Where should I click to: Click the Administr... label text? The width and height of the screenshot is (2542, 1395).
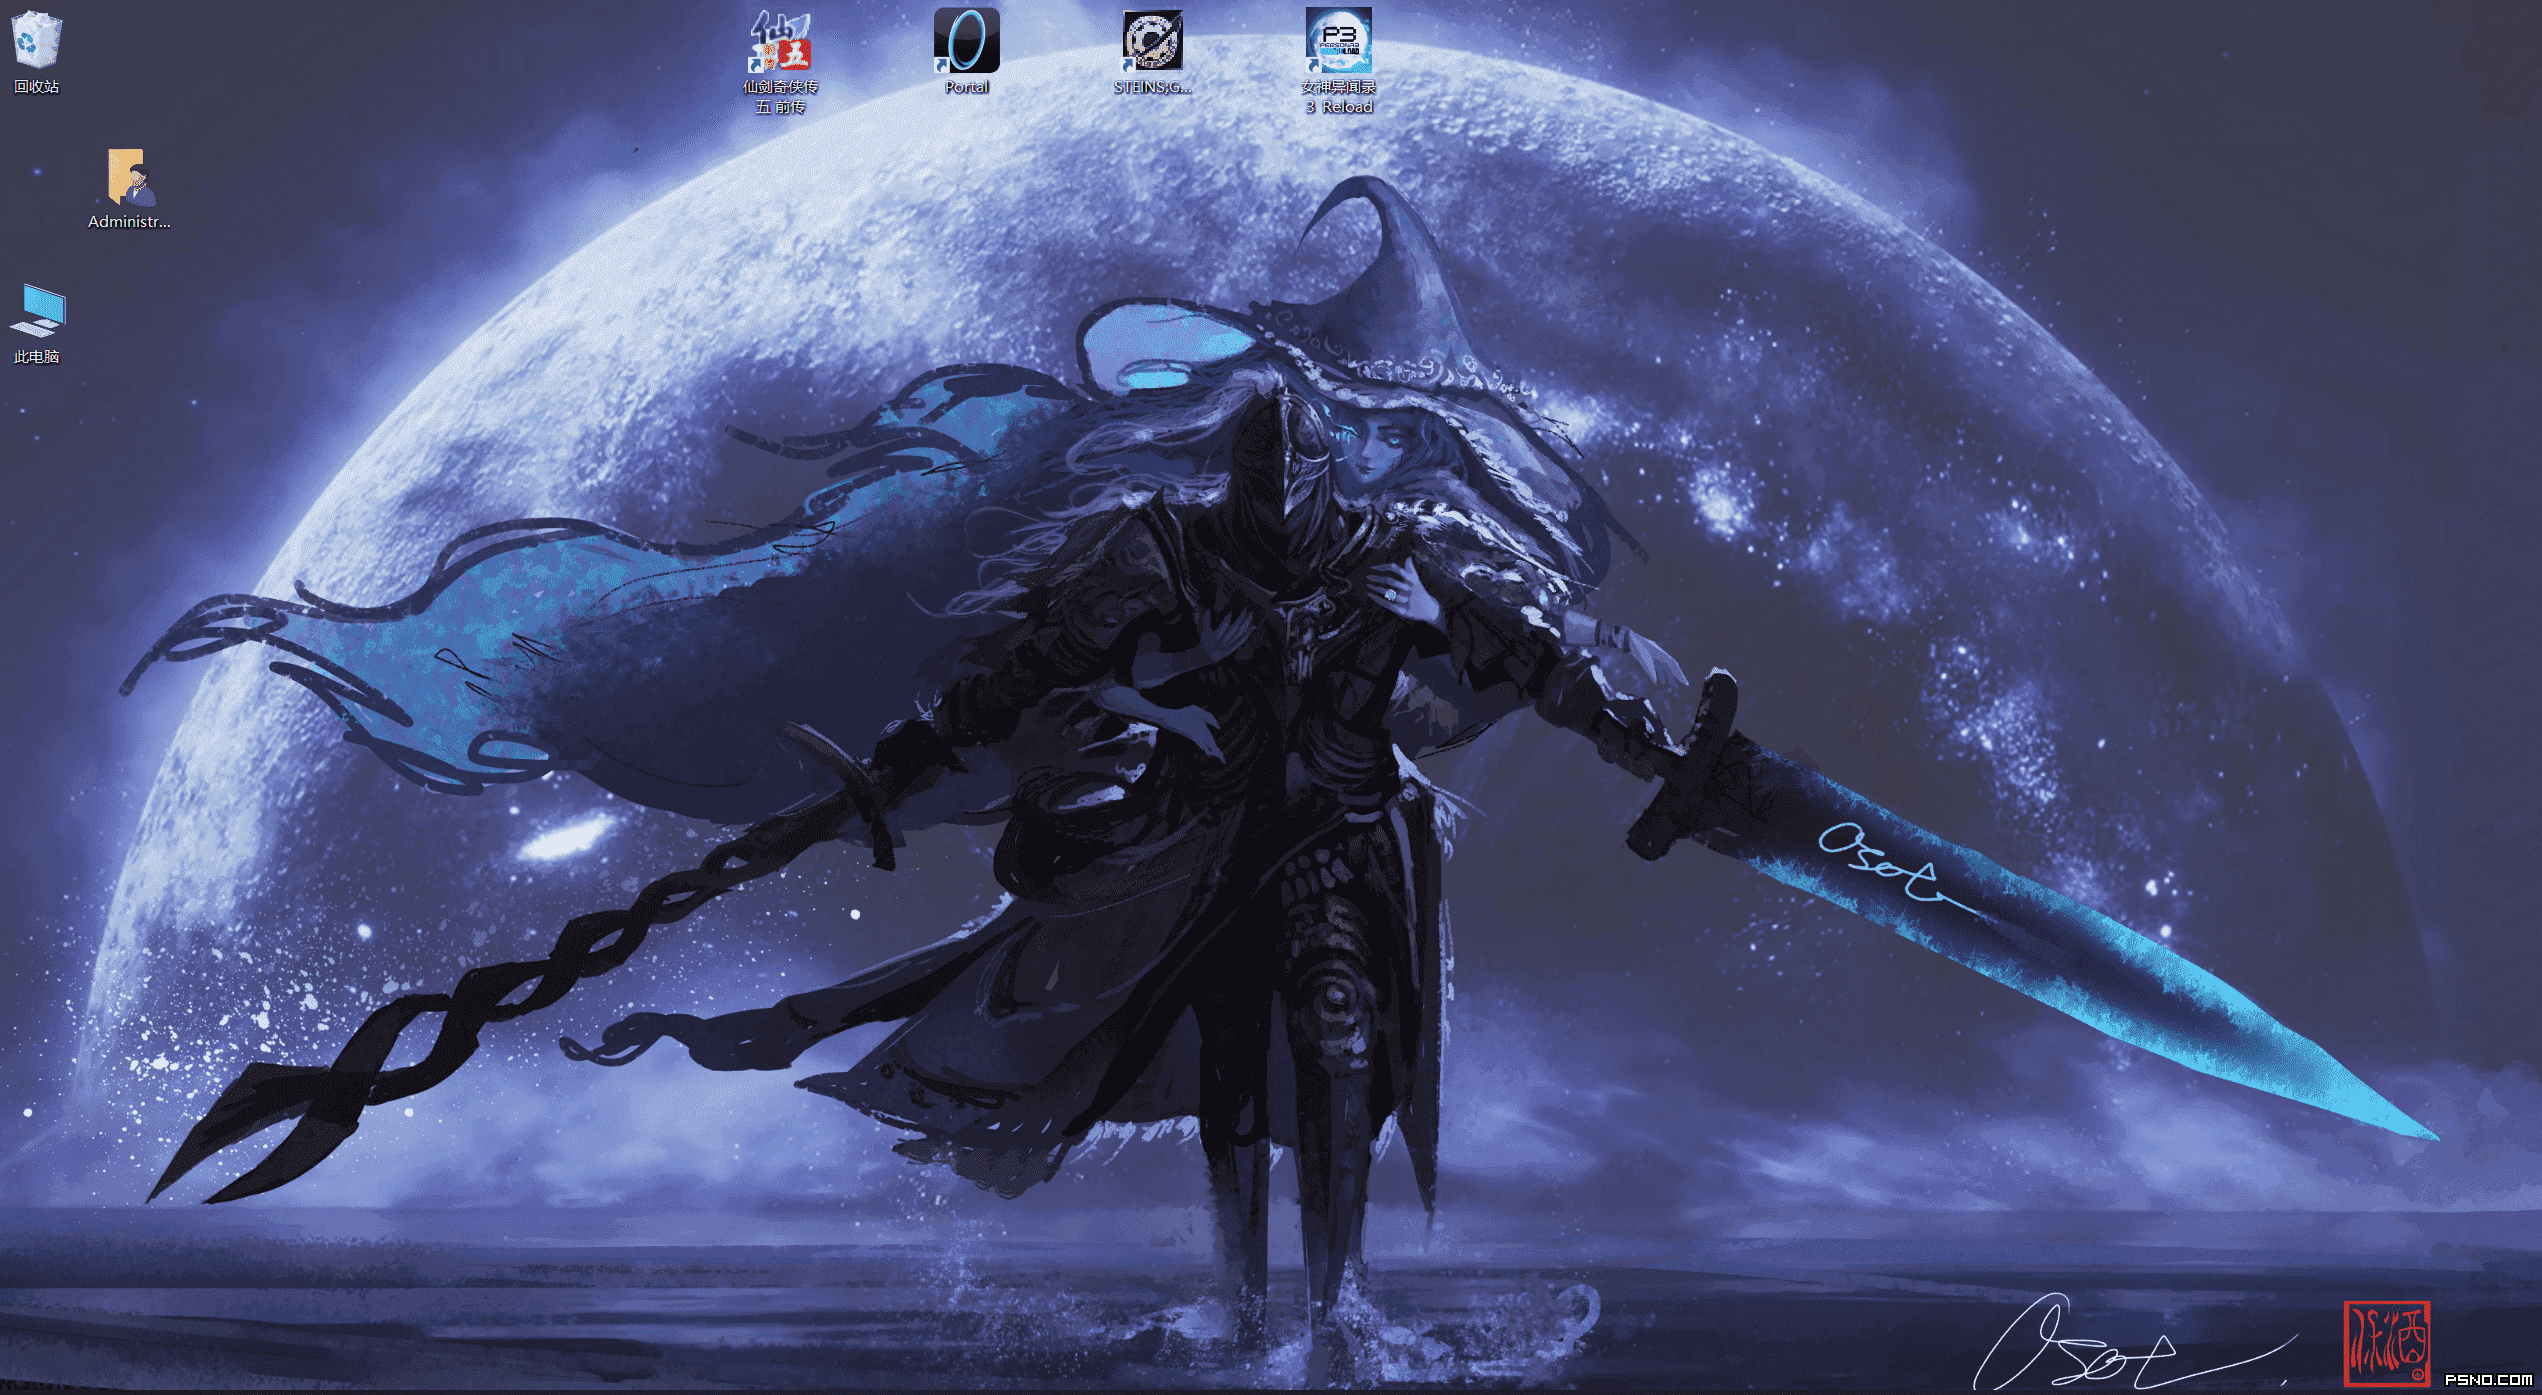point(129,222)
